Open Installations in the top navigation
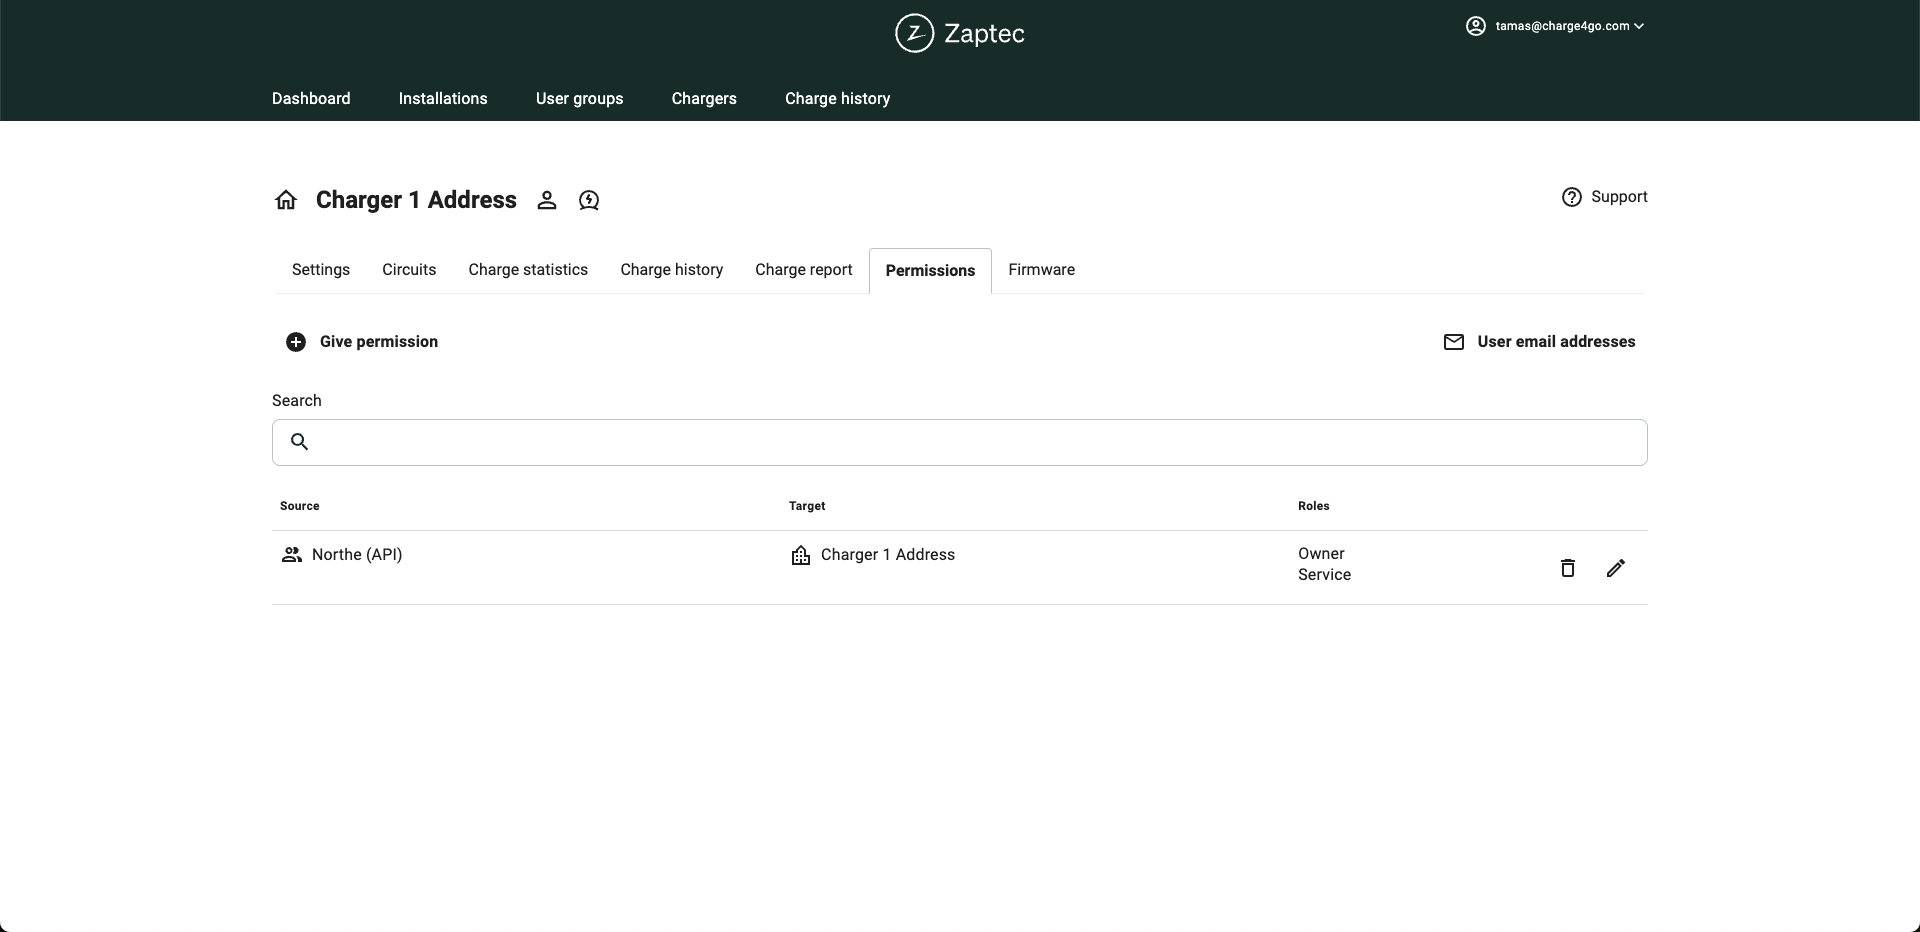This screenshot has height=932, width=1920. [x=443, y=98]
